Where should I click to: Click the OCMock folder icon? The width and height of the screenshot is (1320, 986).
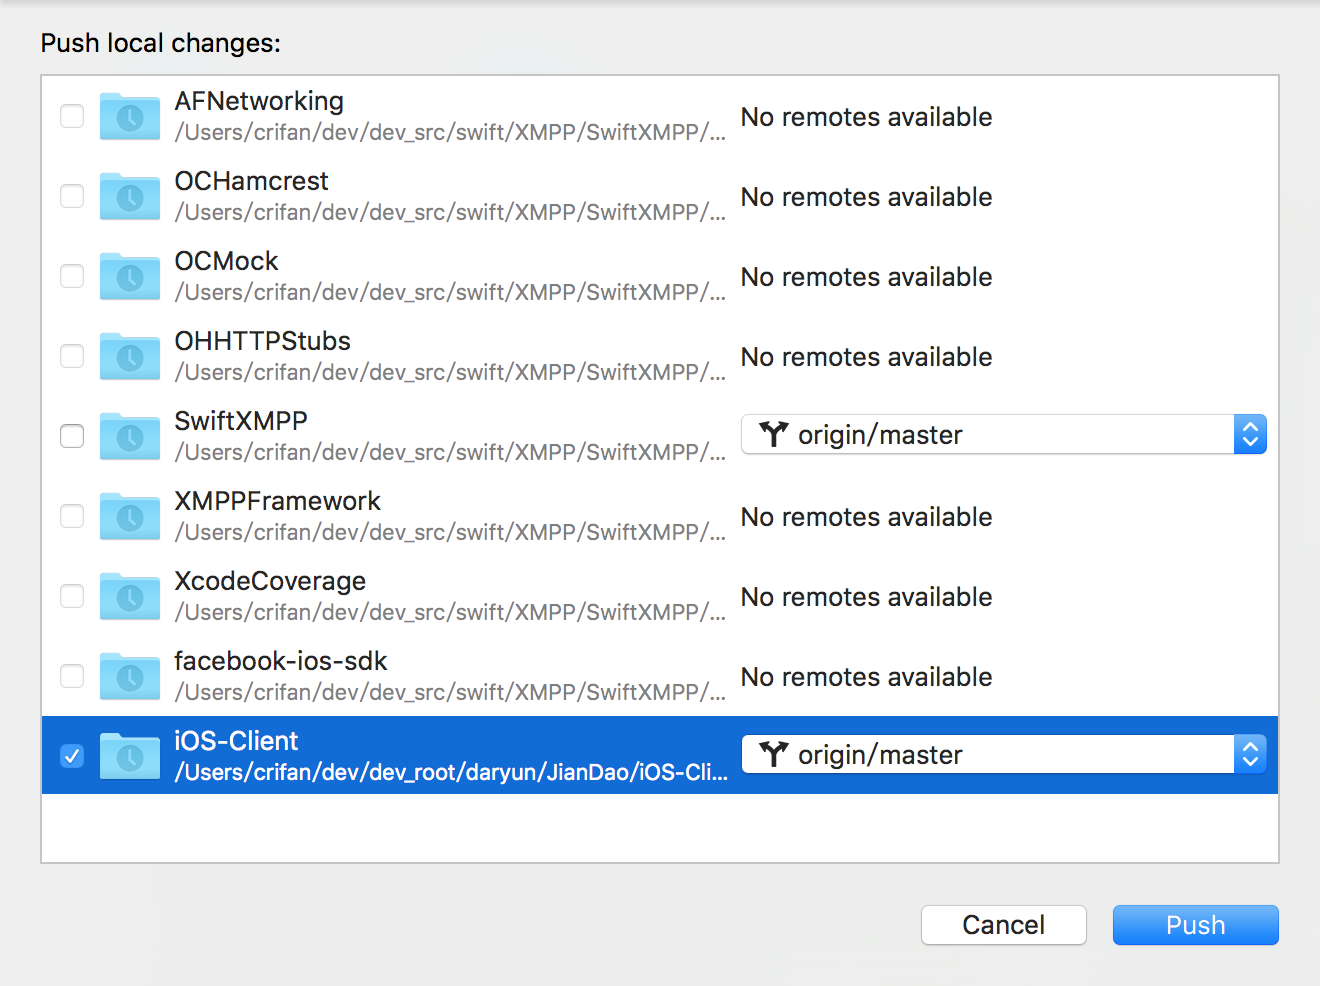pyautogui.click(x=130, y=277)
